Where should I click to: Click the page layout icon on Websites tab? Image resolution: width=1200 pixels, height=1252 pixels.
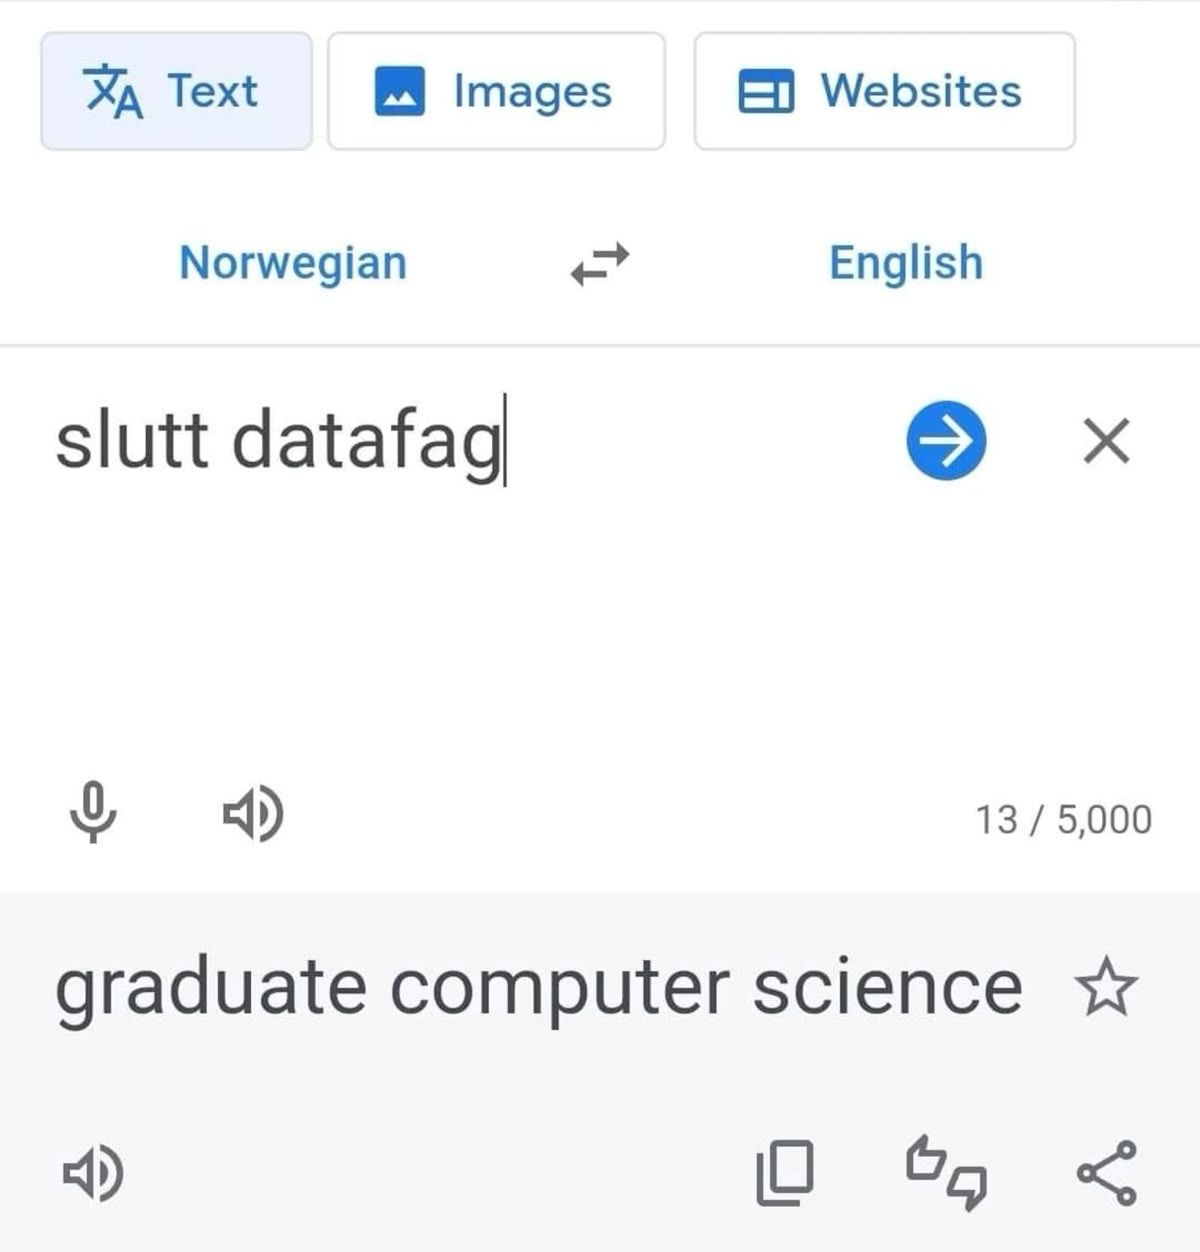765,92
